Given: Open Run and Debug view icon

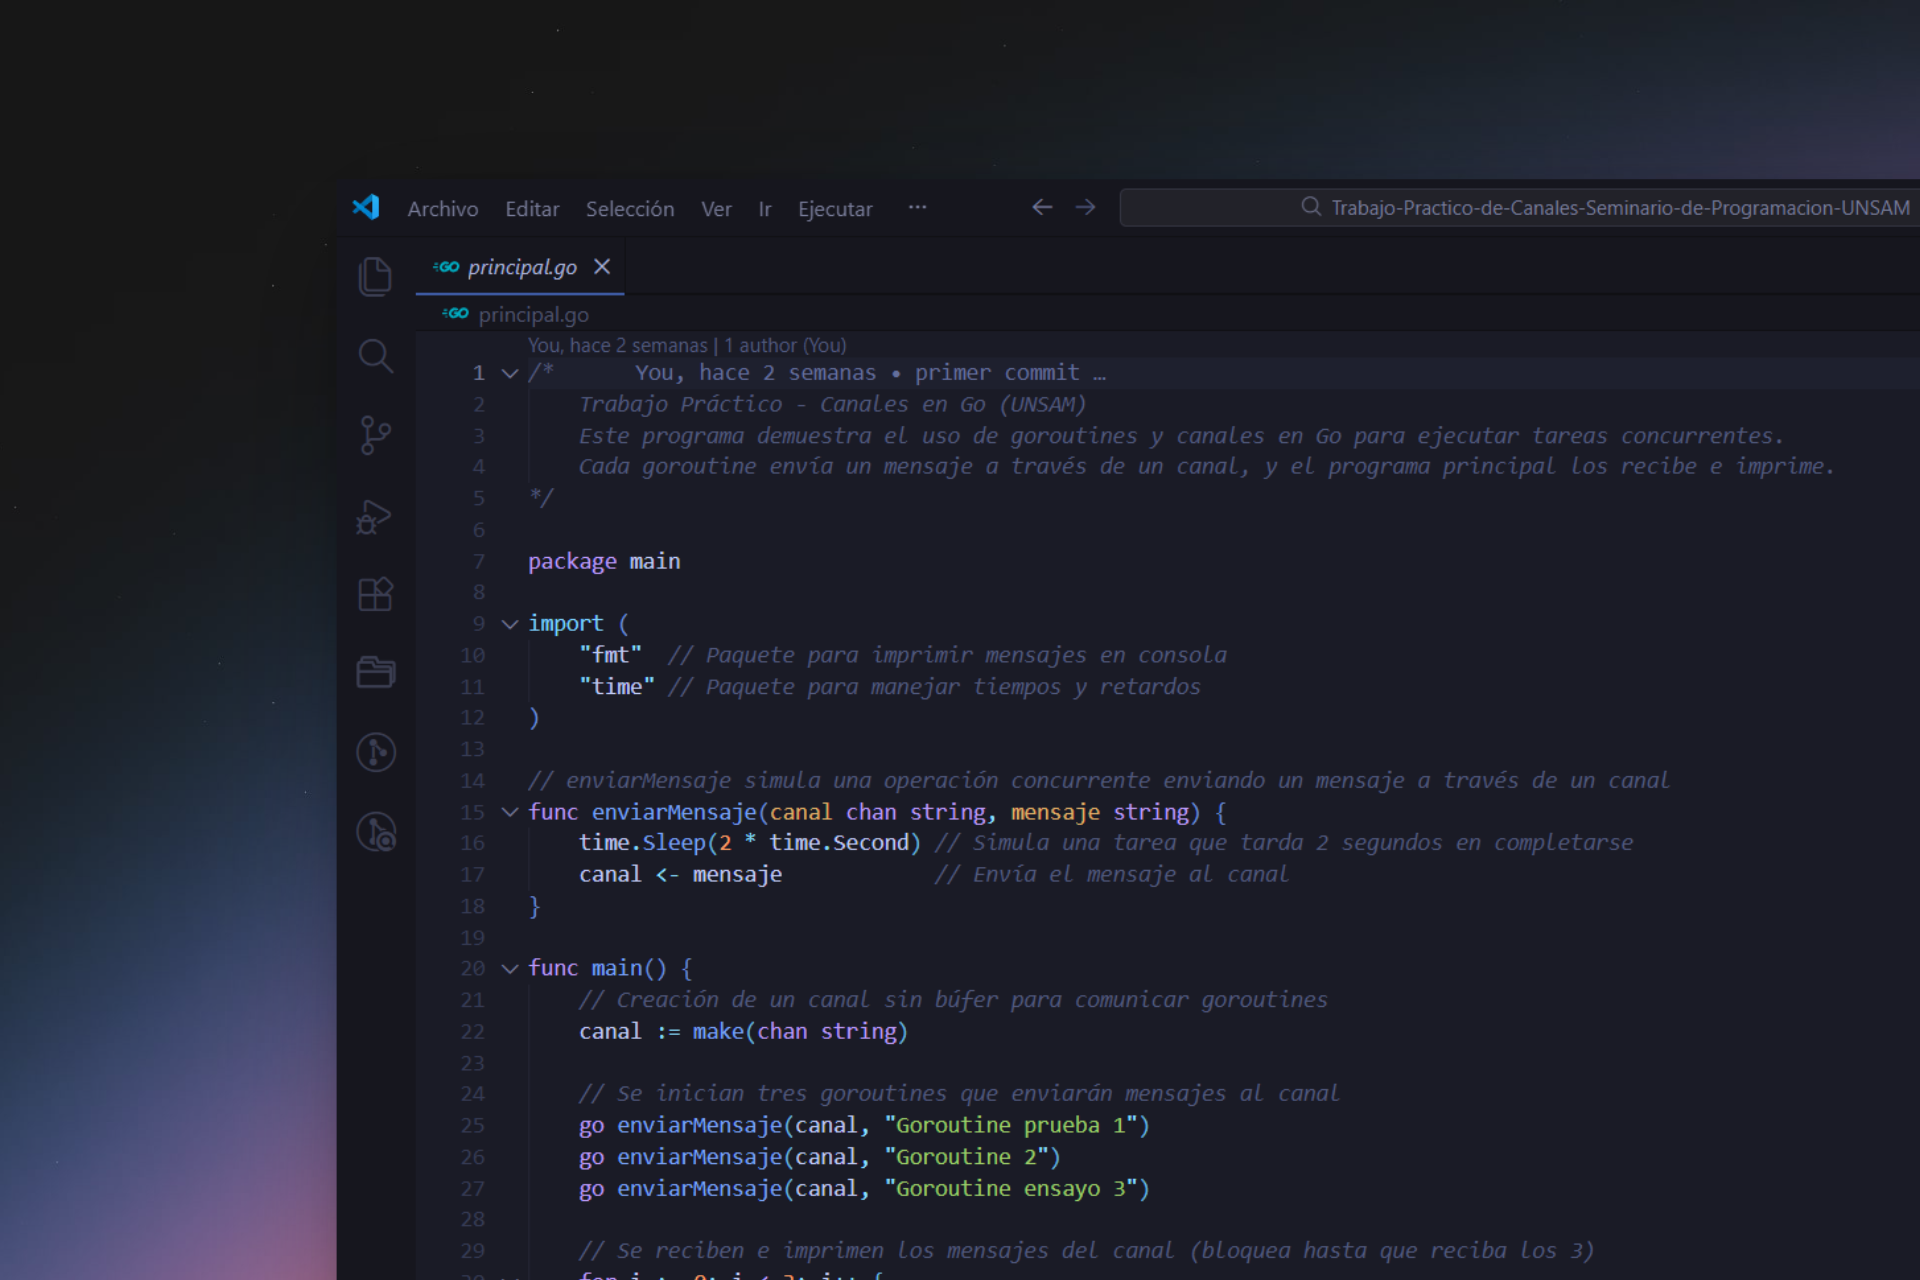Looking at the screenshot, I should click(x=374, y=517).
